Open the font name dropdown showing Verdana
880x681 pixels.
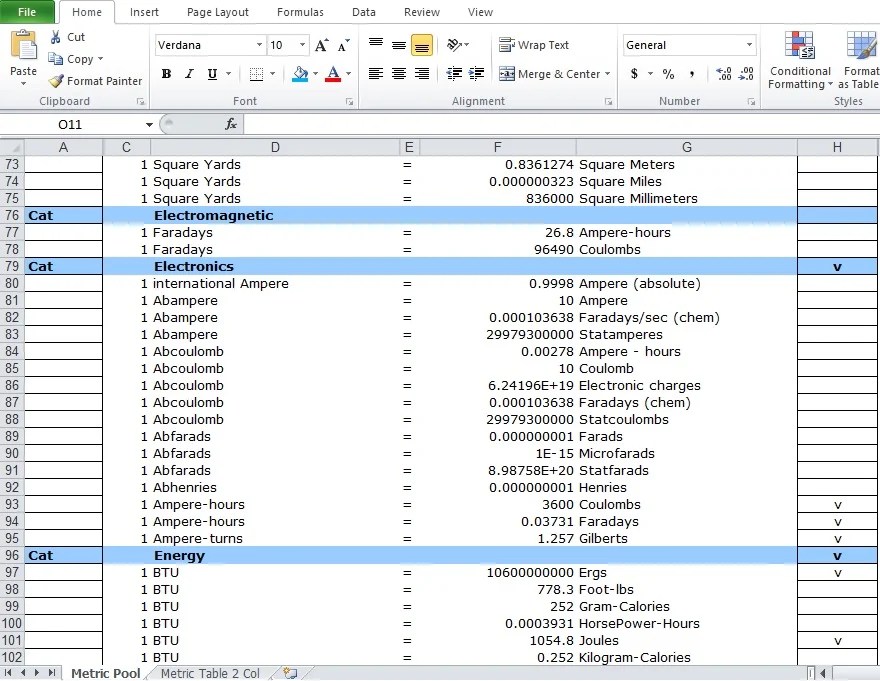tap(208, 45)
